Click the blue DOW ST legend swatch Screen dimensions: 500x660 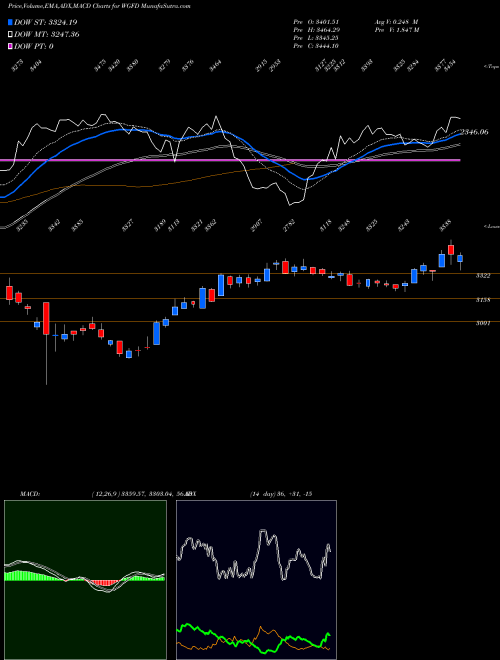[x=10, y=22]
